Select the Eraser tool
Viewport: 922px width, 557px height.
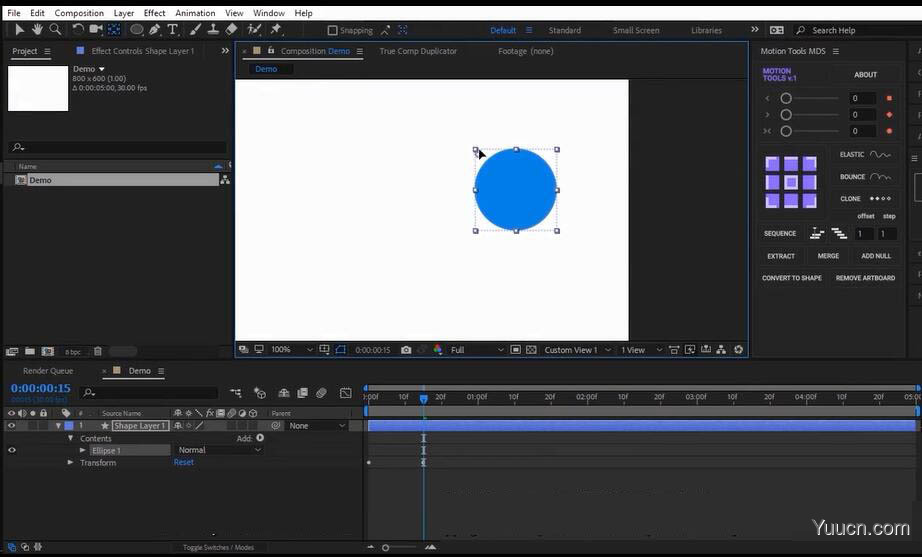[x=232, y=29]
